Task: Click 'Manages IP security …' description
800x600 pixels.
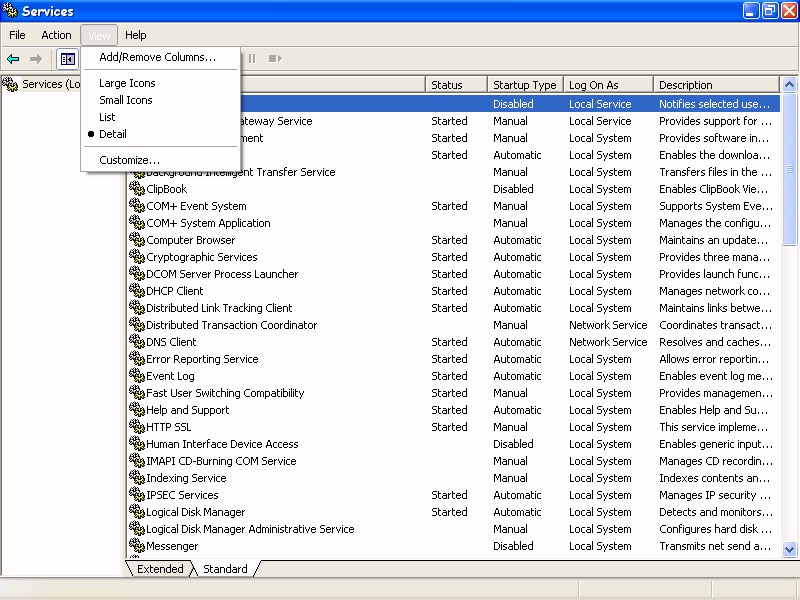Action: click(x=715, y=495)
